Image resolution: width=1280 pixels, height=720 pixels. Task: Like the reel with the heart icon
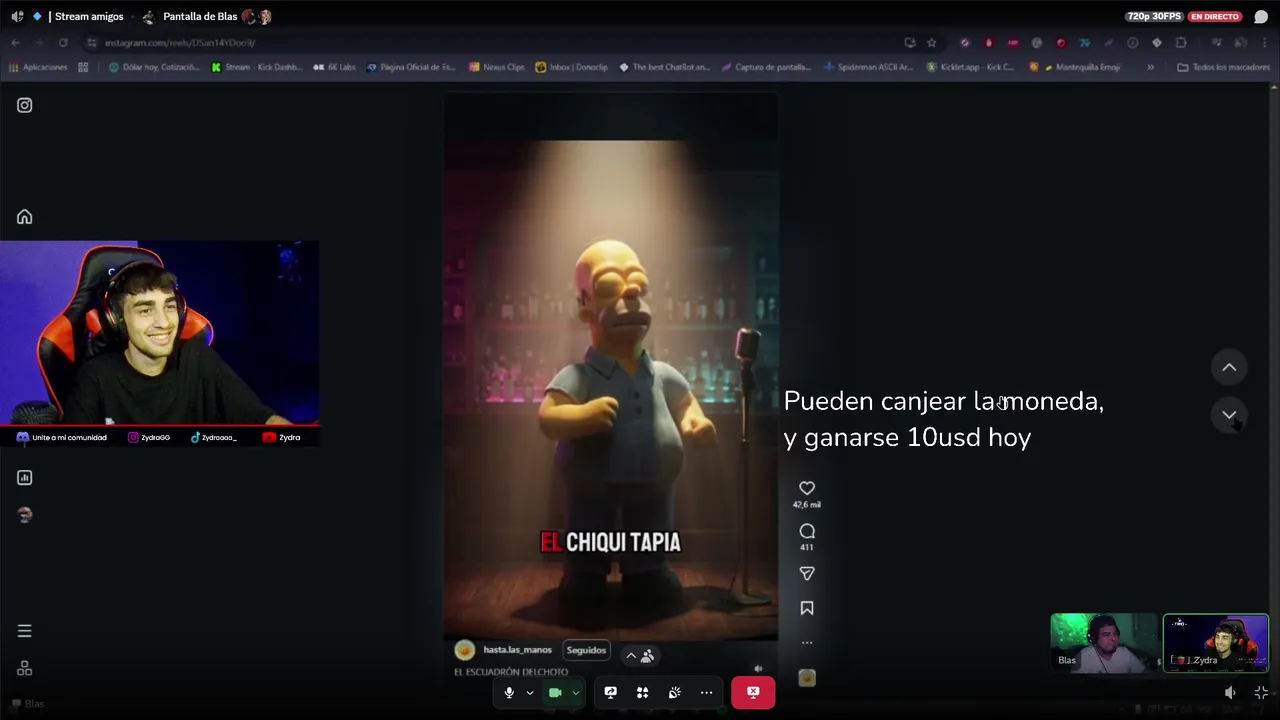807,488
